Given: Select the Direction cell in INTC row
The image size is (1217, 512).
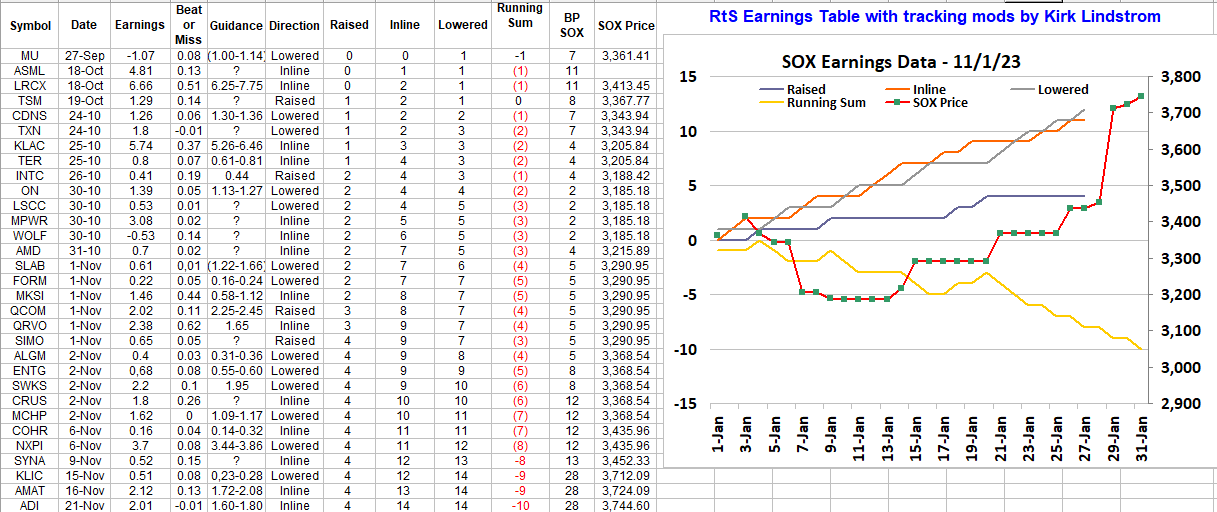Looking at the screenshot, I should [295, 176].
